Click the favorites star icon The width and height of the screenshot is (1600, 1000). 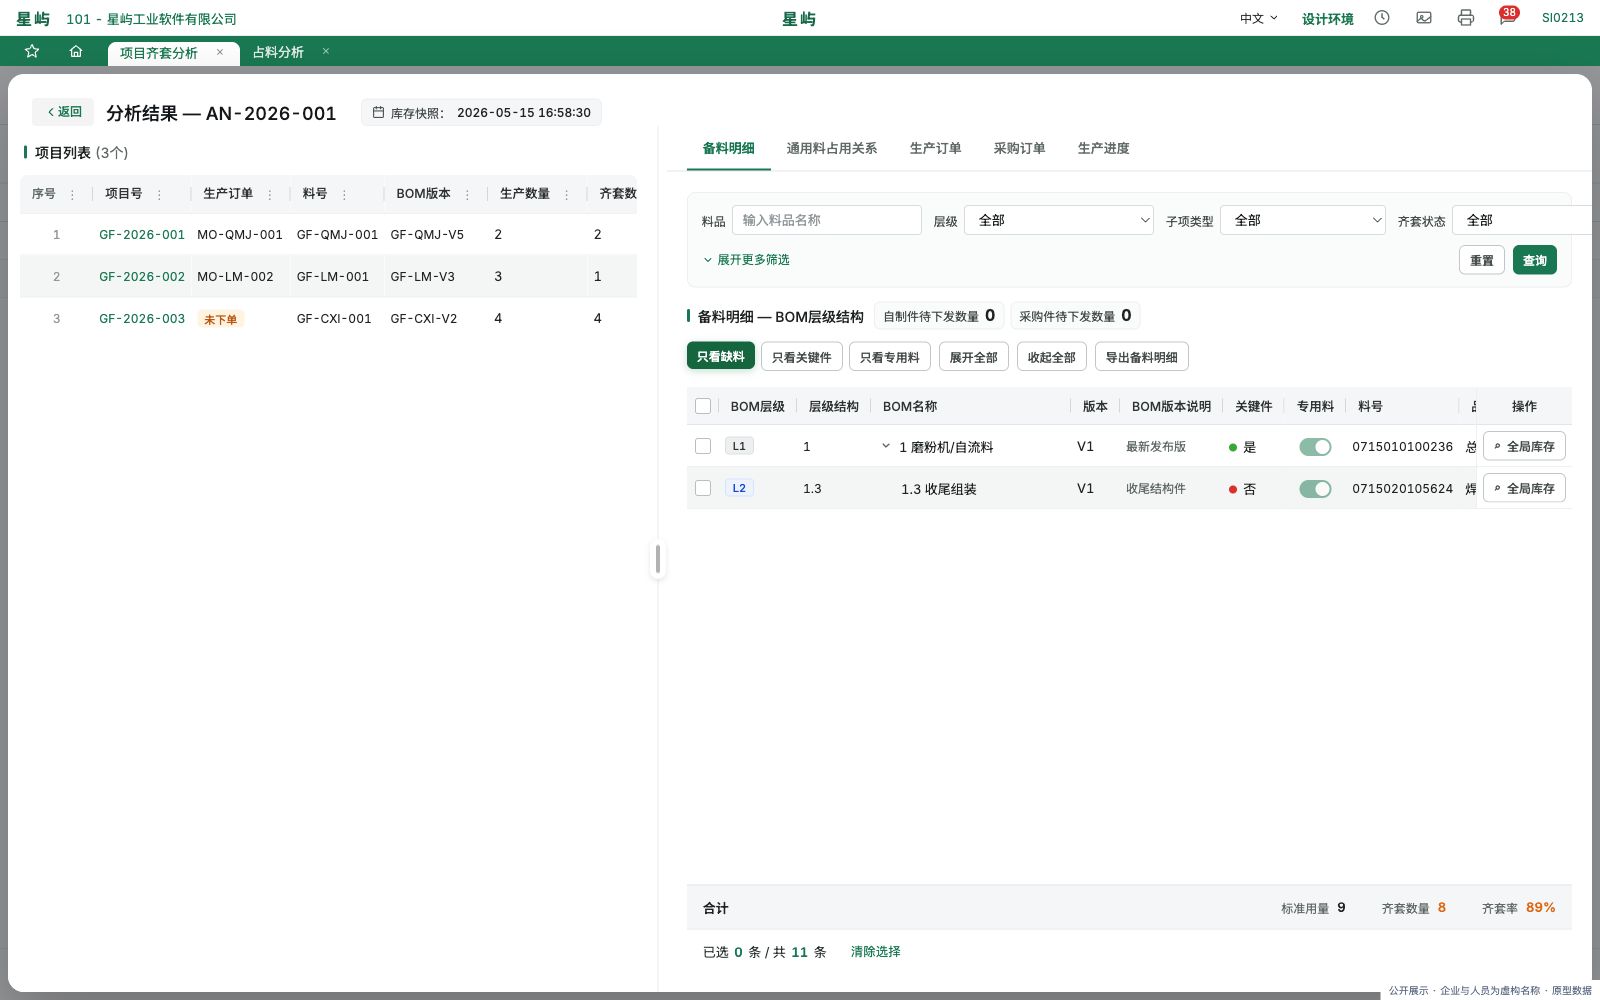coord(32,51)
